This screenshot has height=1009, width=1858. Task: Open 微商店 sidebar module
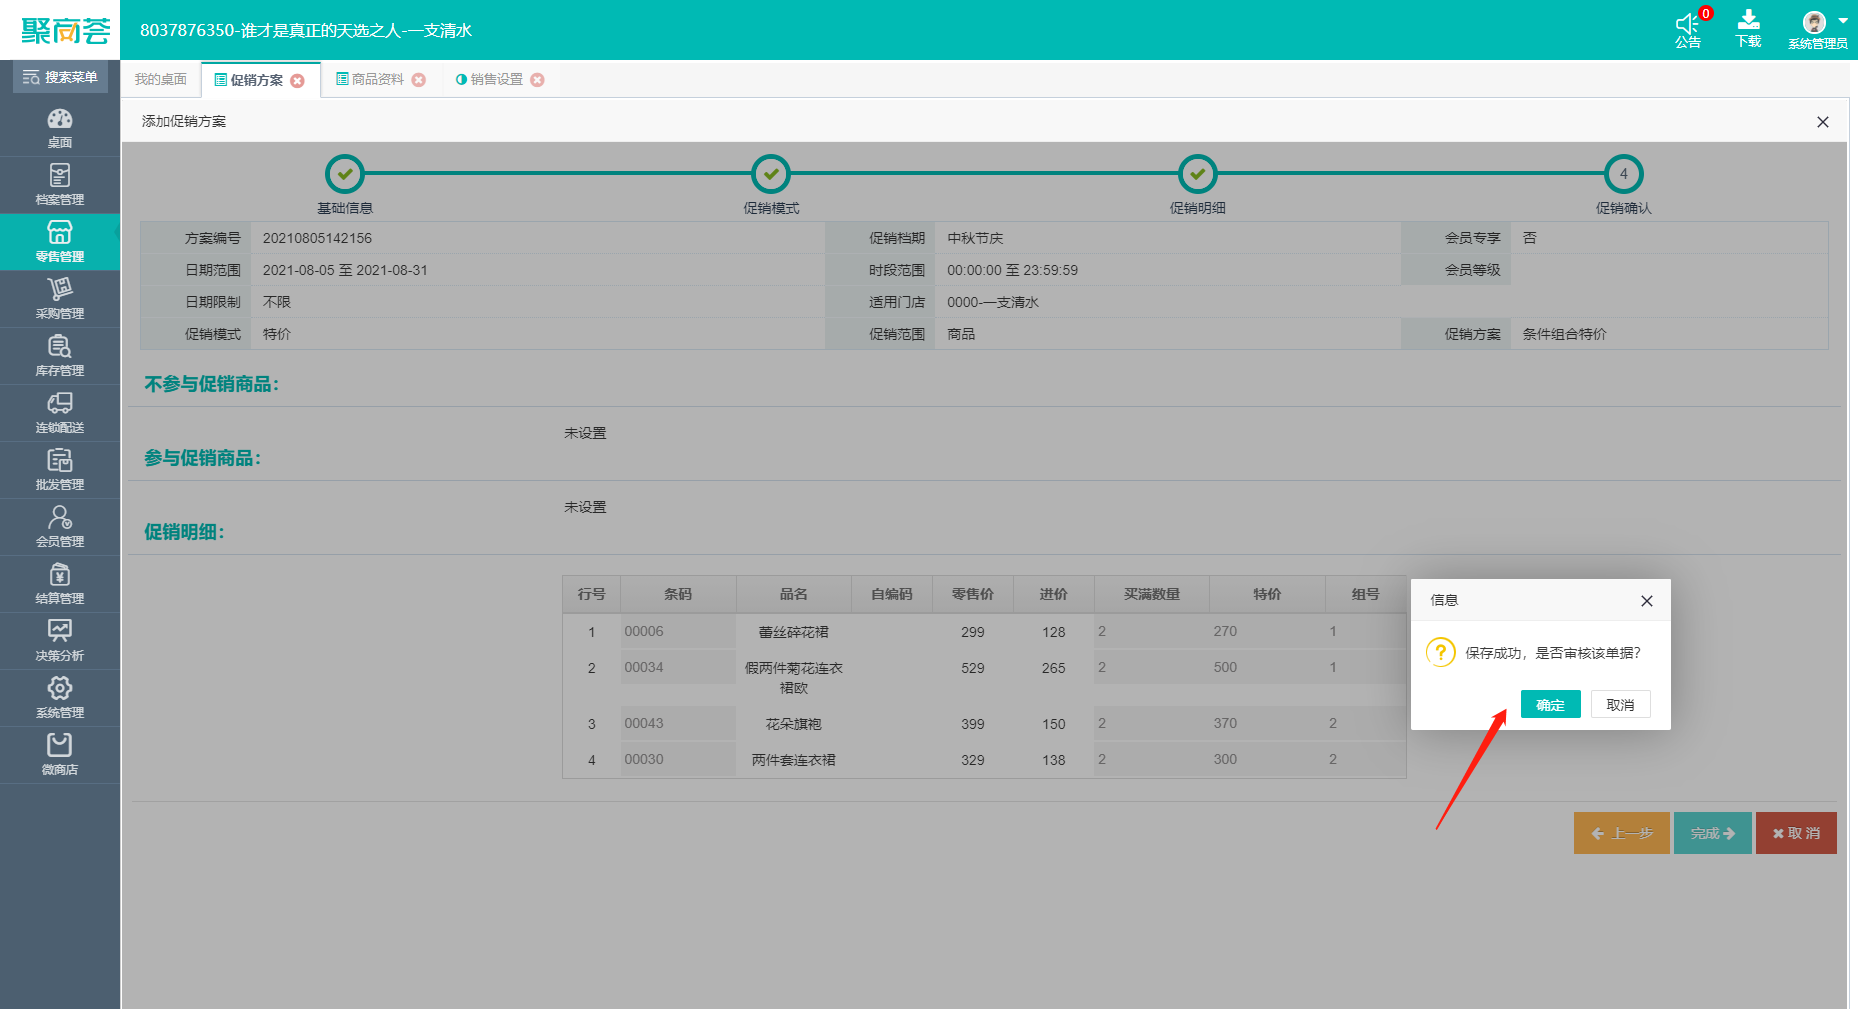pyautogui.click(x=60, y=755)
